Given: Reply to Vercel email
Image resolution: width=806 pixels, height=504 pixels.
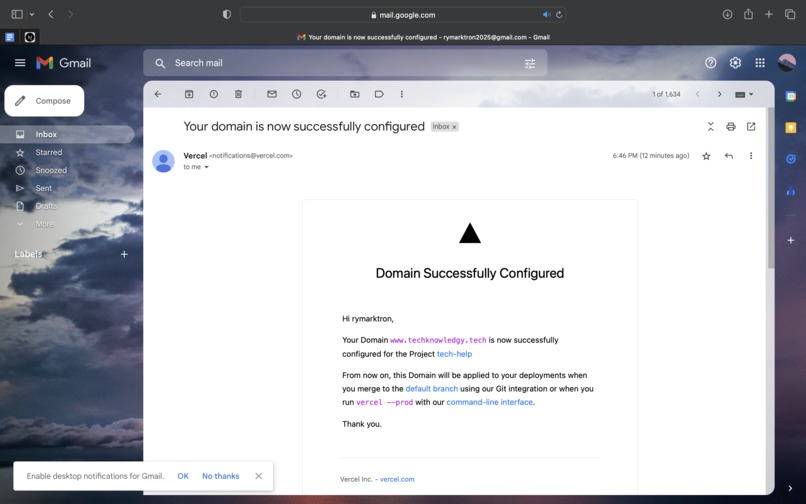Looking at the screenshot, I should 729,156.
